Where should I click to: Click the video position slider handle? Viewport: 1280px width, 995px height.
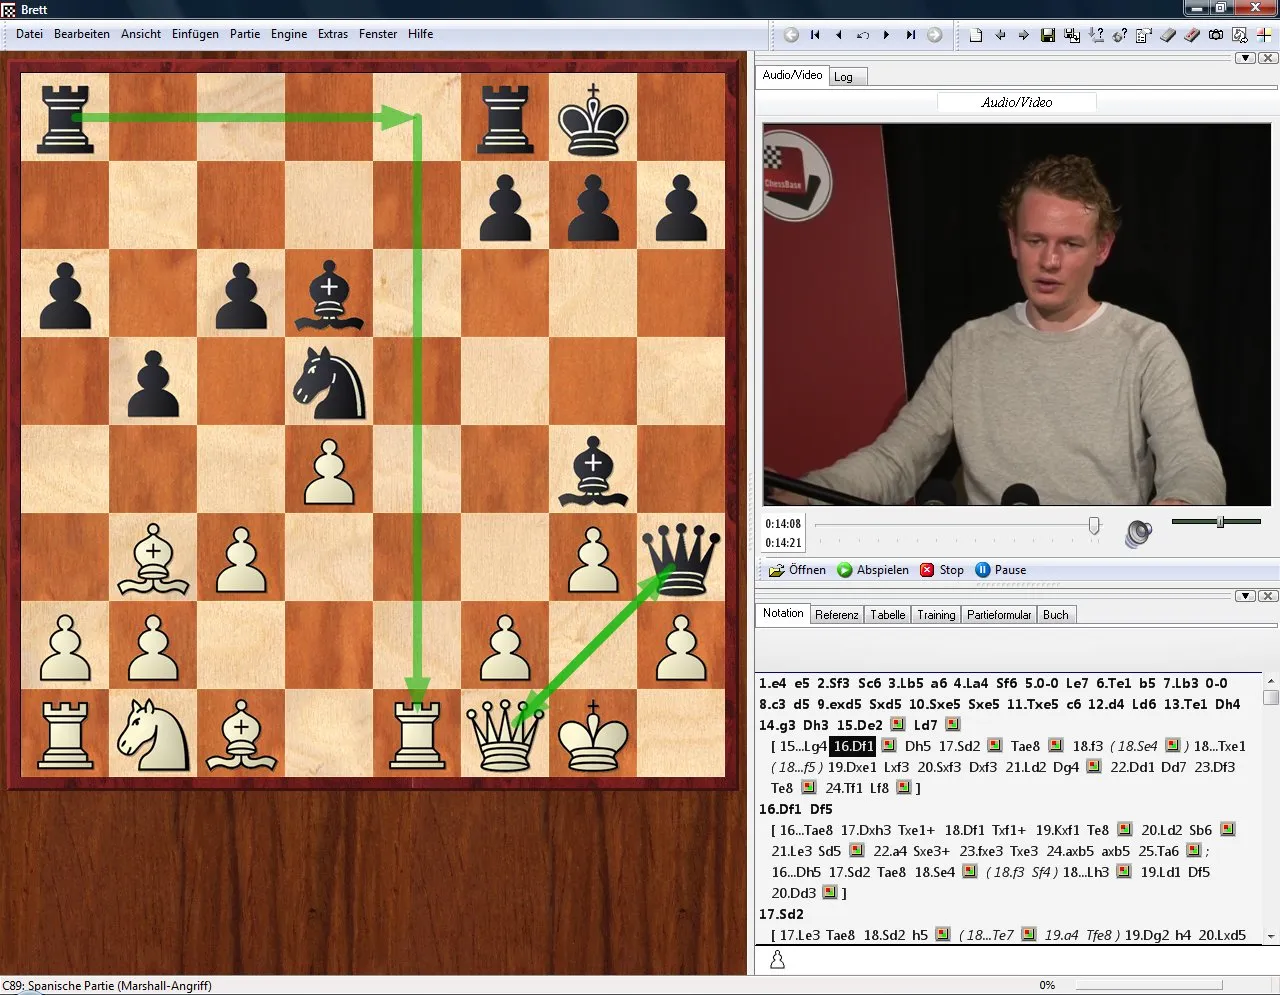(x=1094, y=525)
